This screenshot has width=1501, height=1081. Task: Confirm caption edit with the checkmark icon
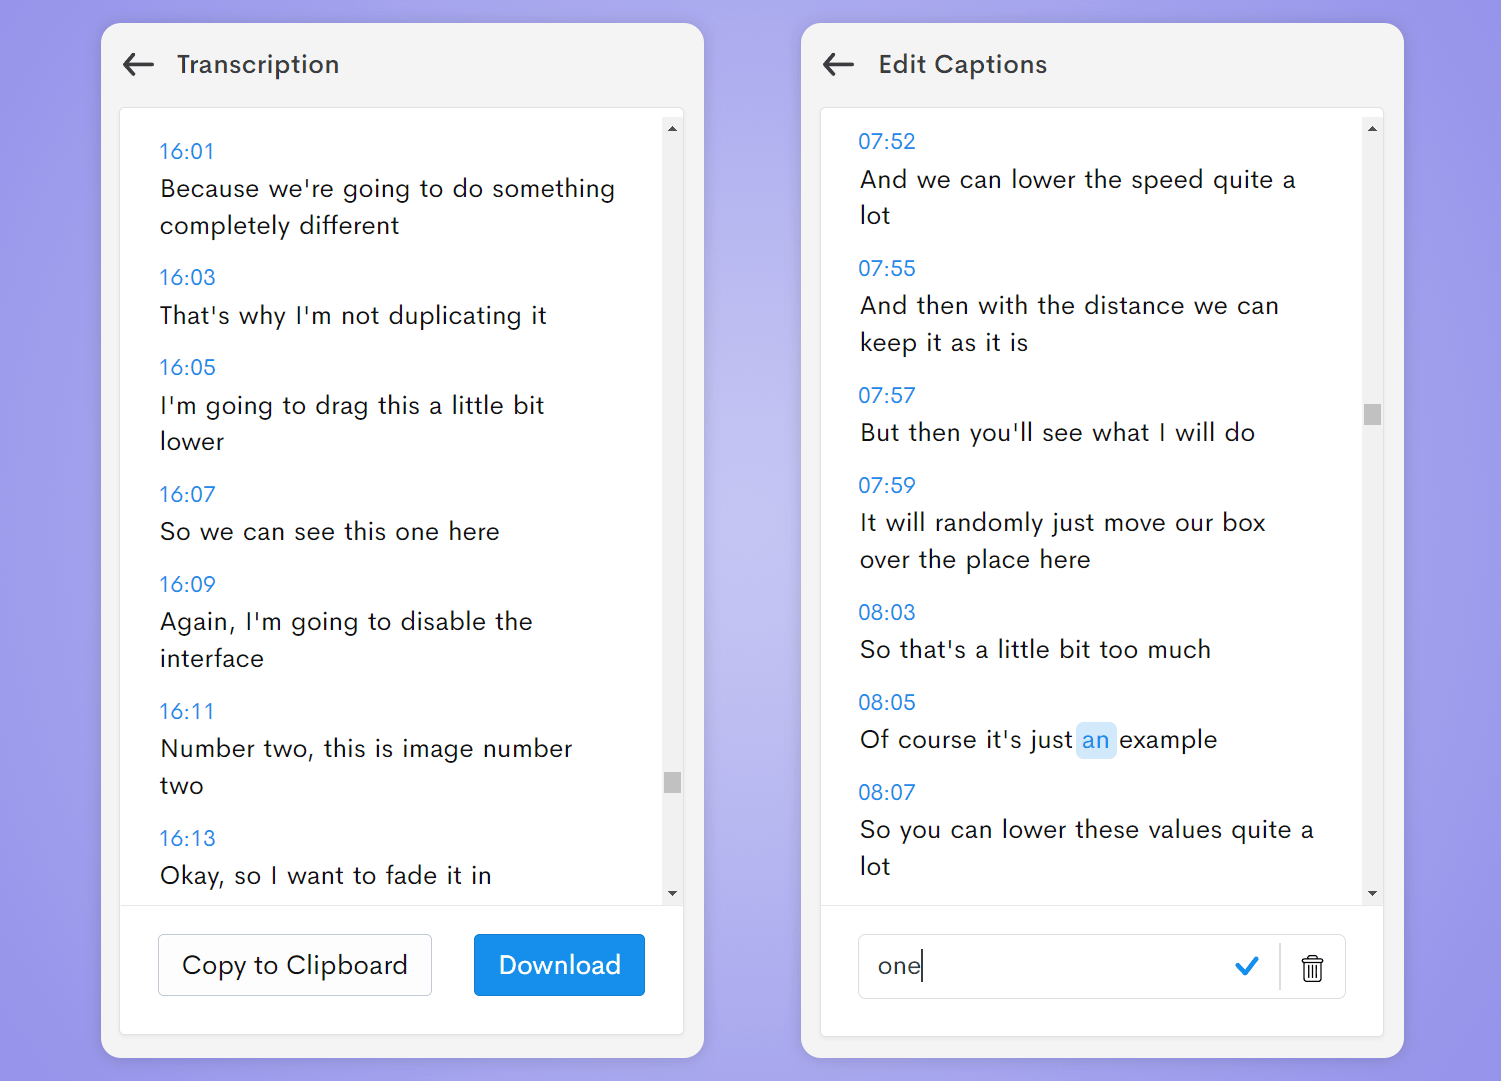pyautogui.click(x=1247, y=966)
